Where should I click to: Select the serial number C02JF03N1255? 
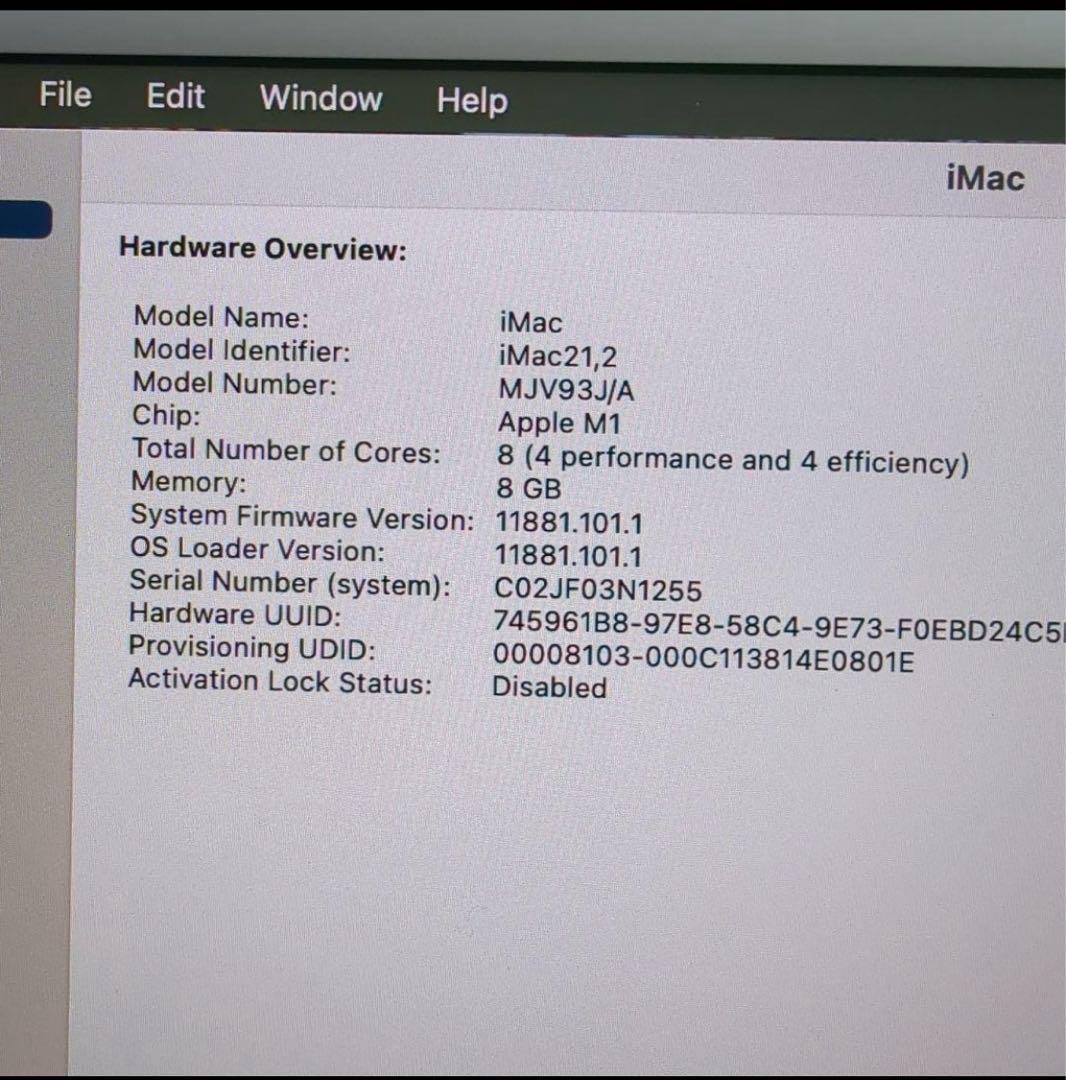pos(598,589)
